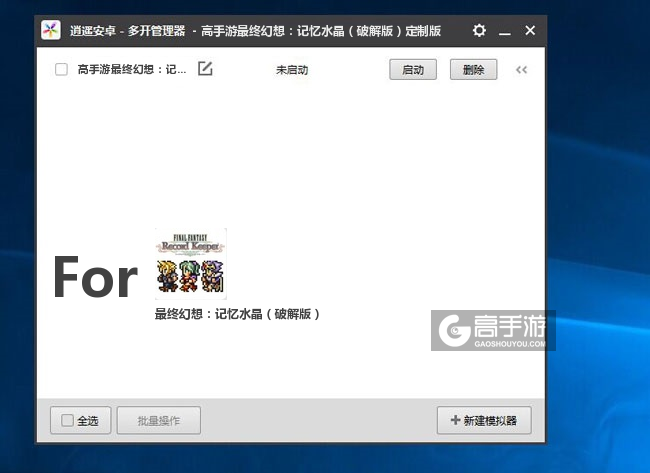Viewport: 650px width, 473px height.
Task: Collapse row options with double chevron
Action: [x=521, y=70]
